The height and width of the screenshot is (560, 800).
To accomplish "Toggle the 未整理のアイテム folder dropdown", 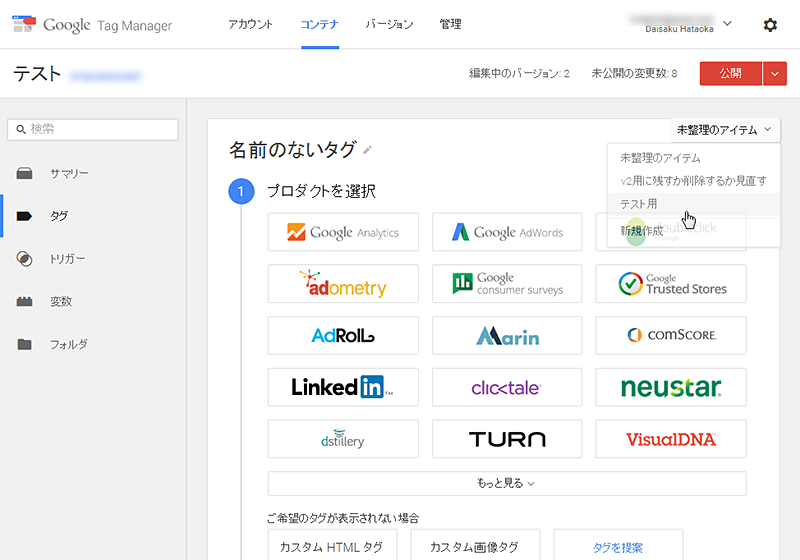I will click(724, 131).
